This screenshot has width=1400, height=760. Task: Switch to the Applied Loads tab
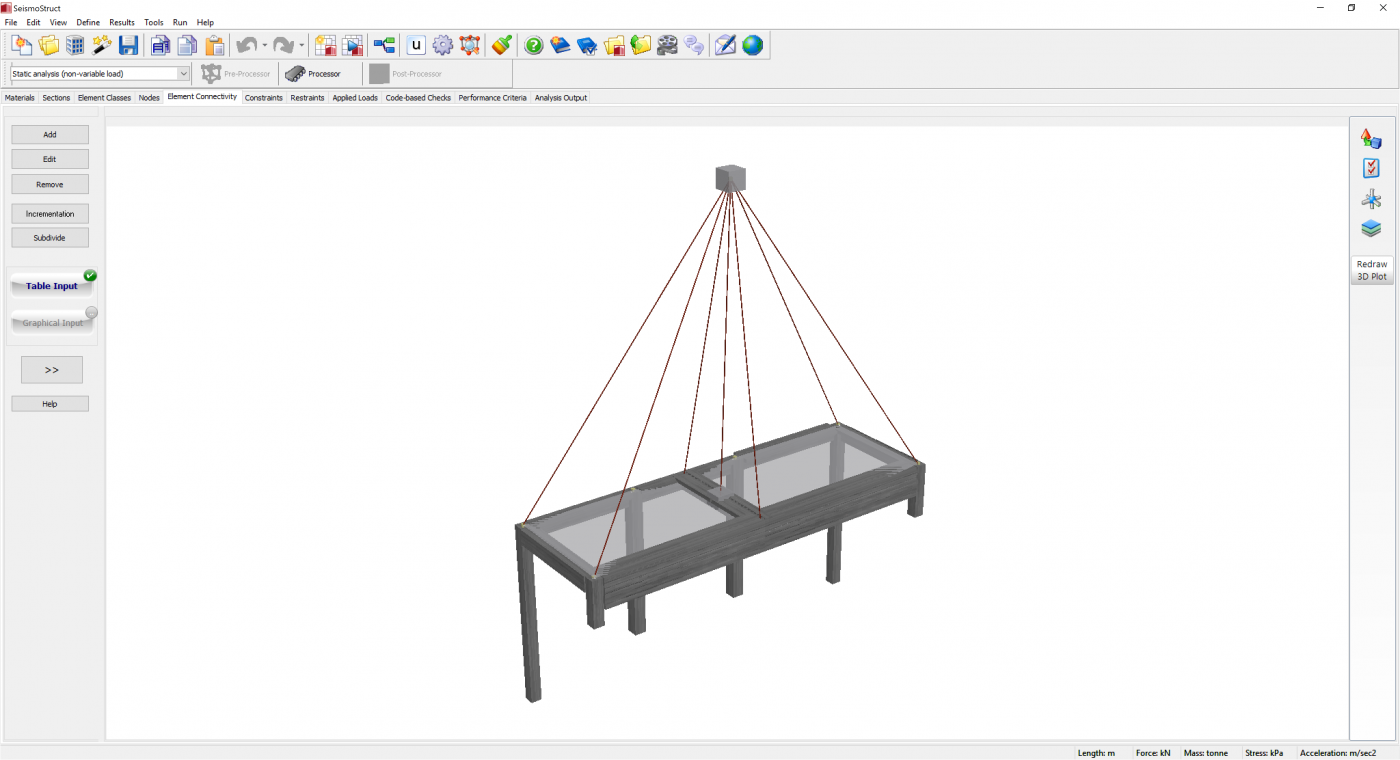coord(355,98)
